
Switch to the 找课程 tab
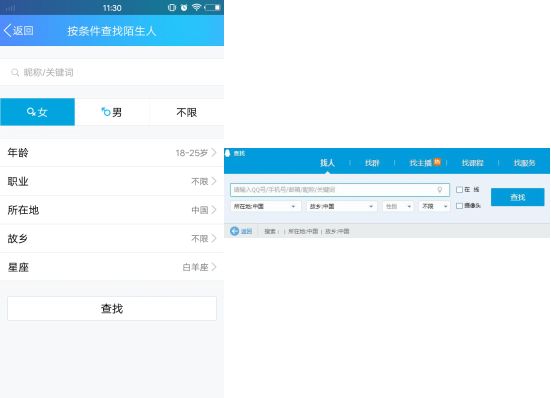[472, 163]
